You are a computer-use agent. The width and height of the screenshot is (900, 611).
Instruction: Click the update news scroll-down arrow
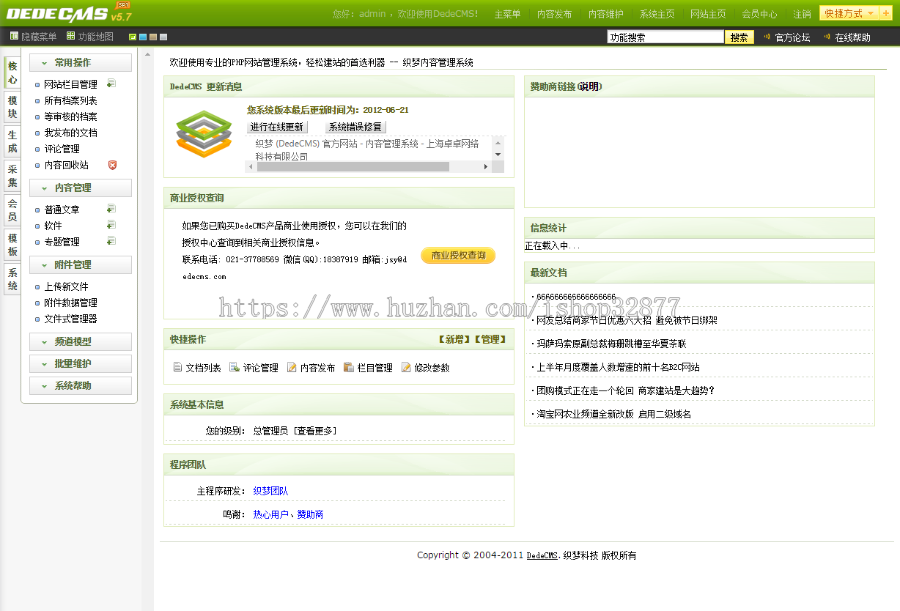[x=498, y=154]
